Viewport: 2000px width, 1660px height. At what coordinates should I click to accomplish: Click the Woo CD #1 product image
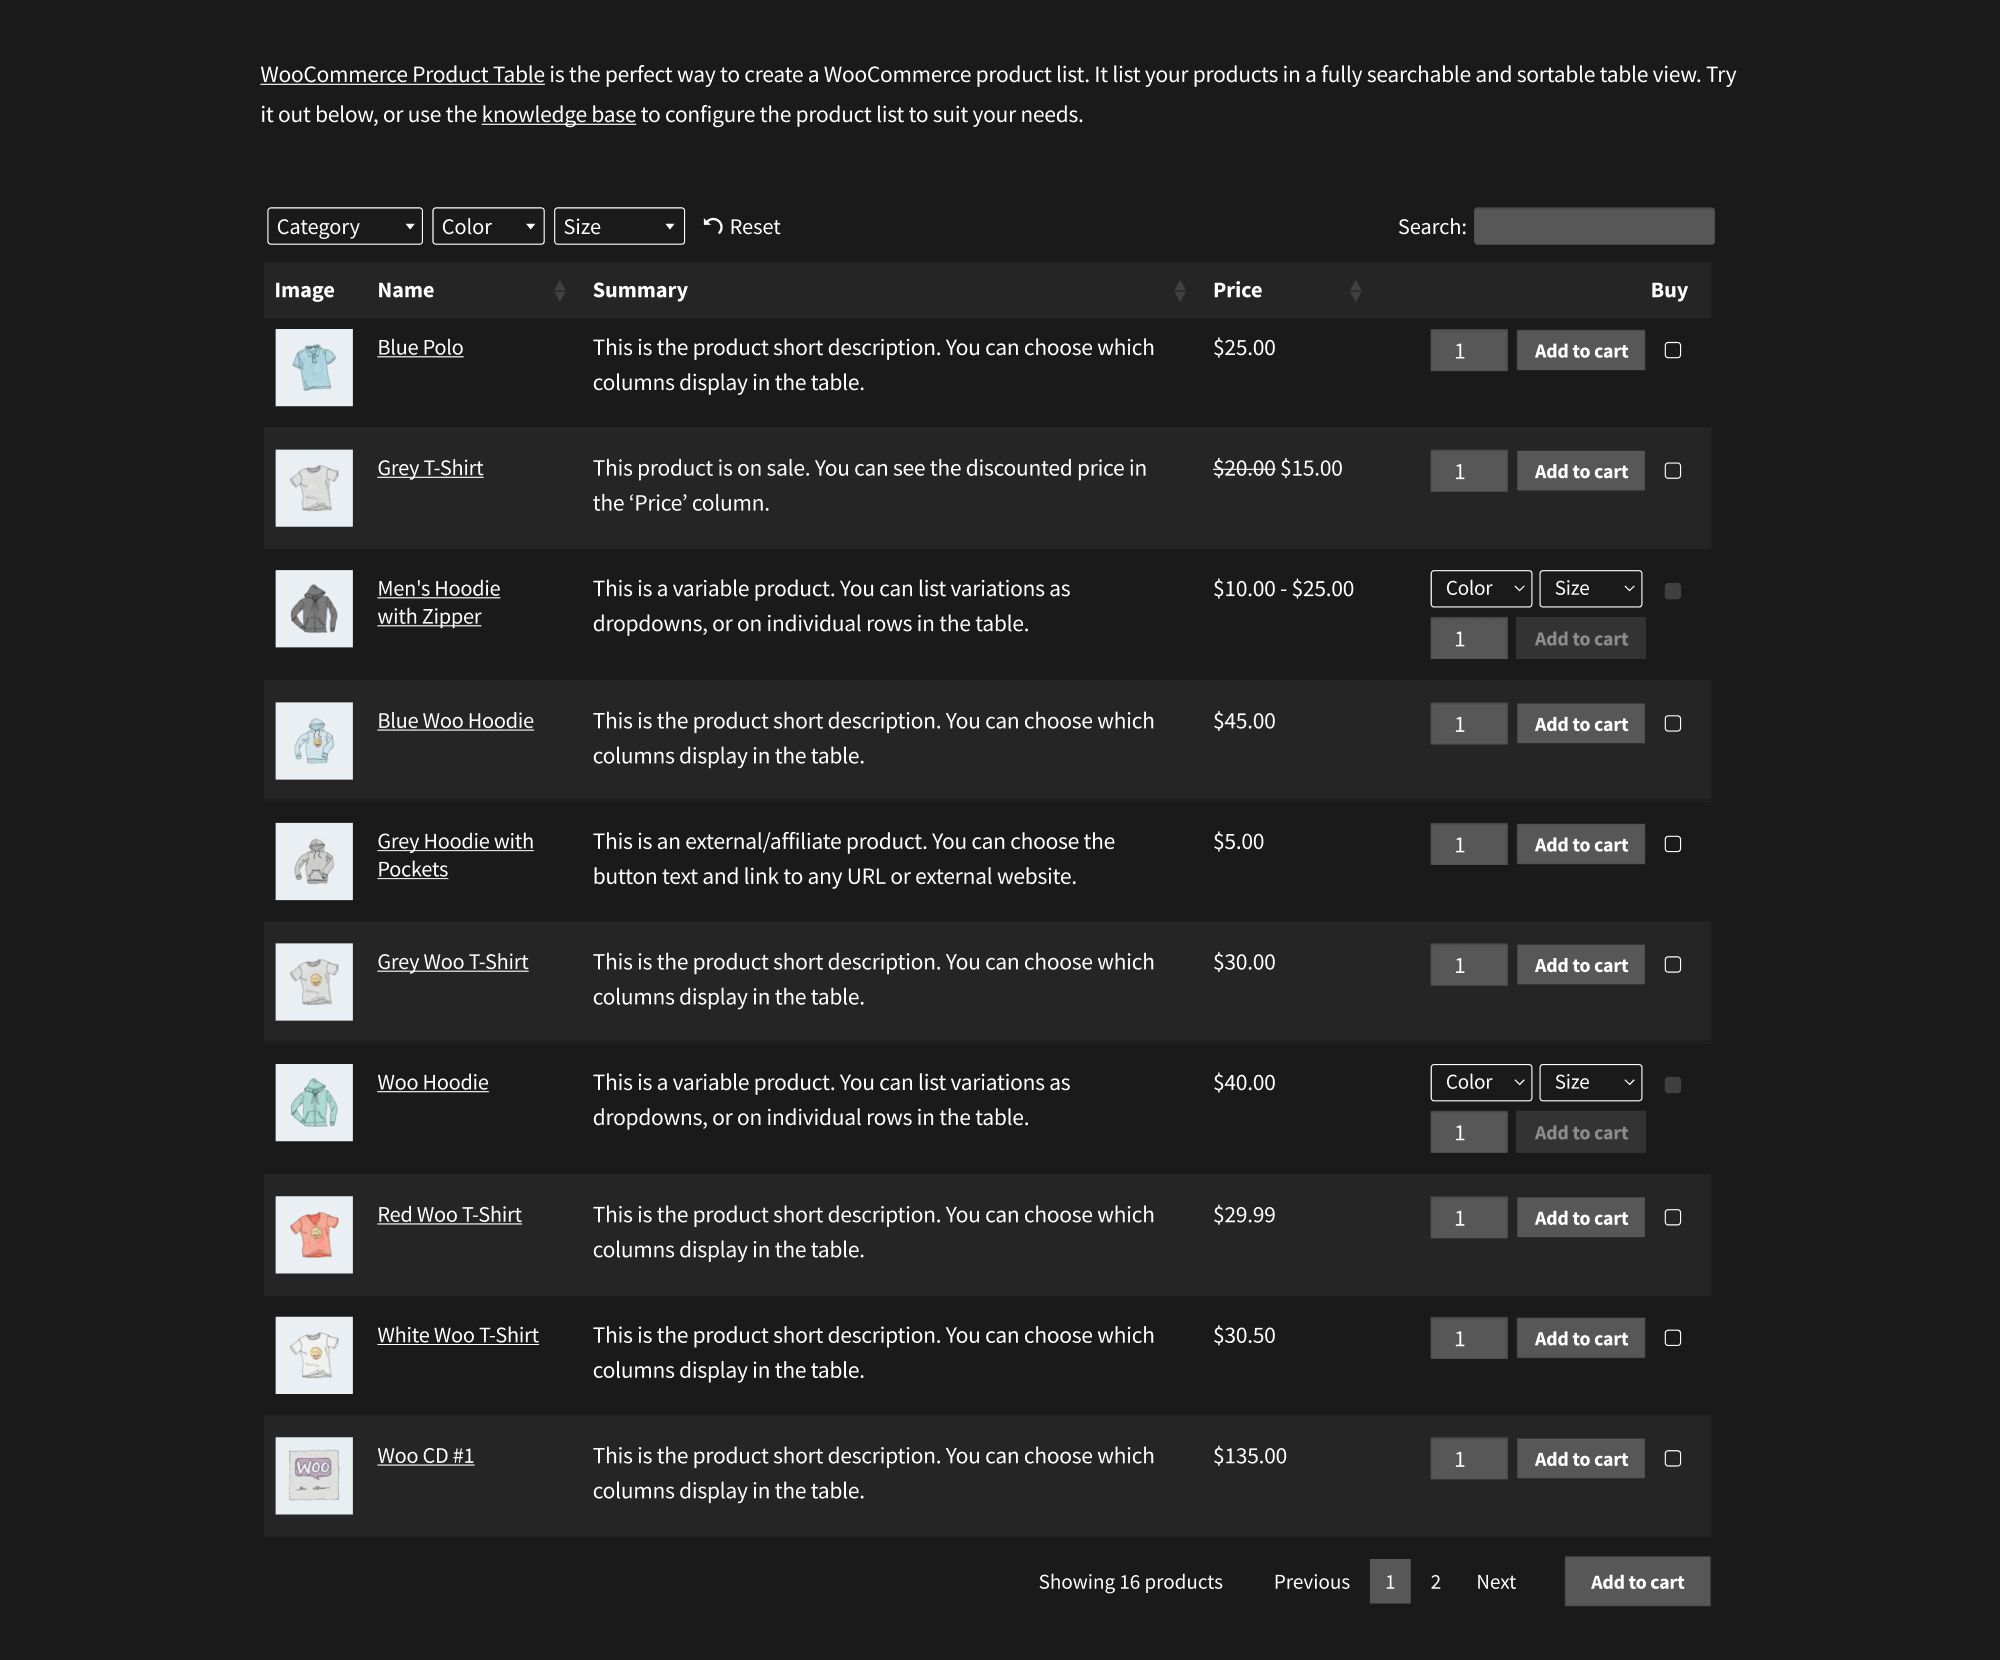click(x=314, y=1475)
